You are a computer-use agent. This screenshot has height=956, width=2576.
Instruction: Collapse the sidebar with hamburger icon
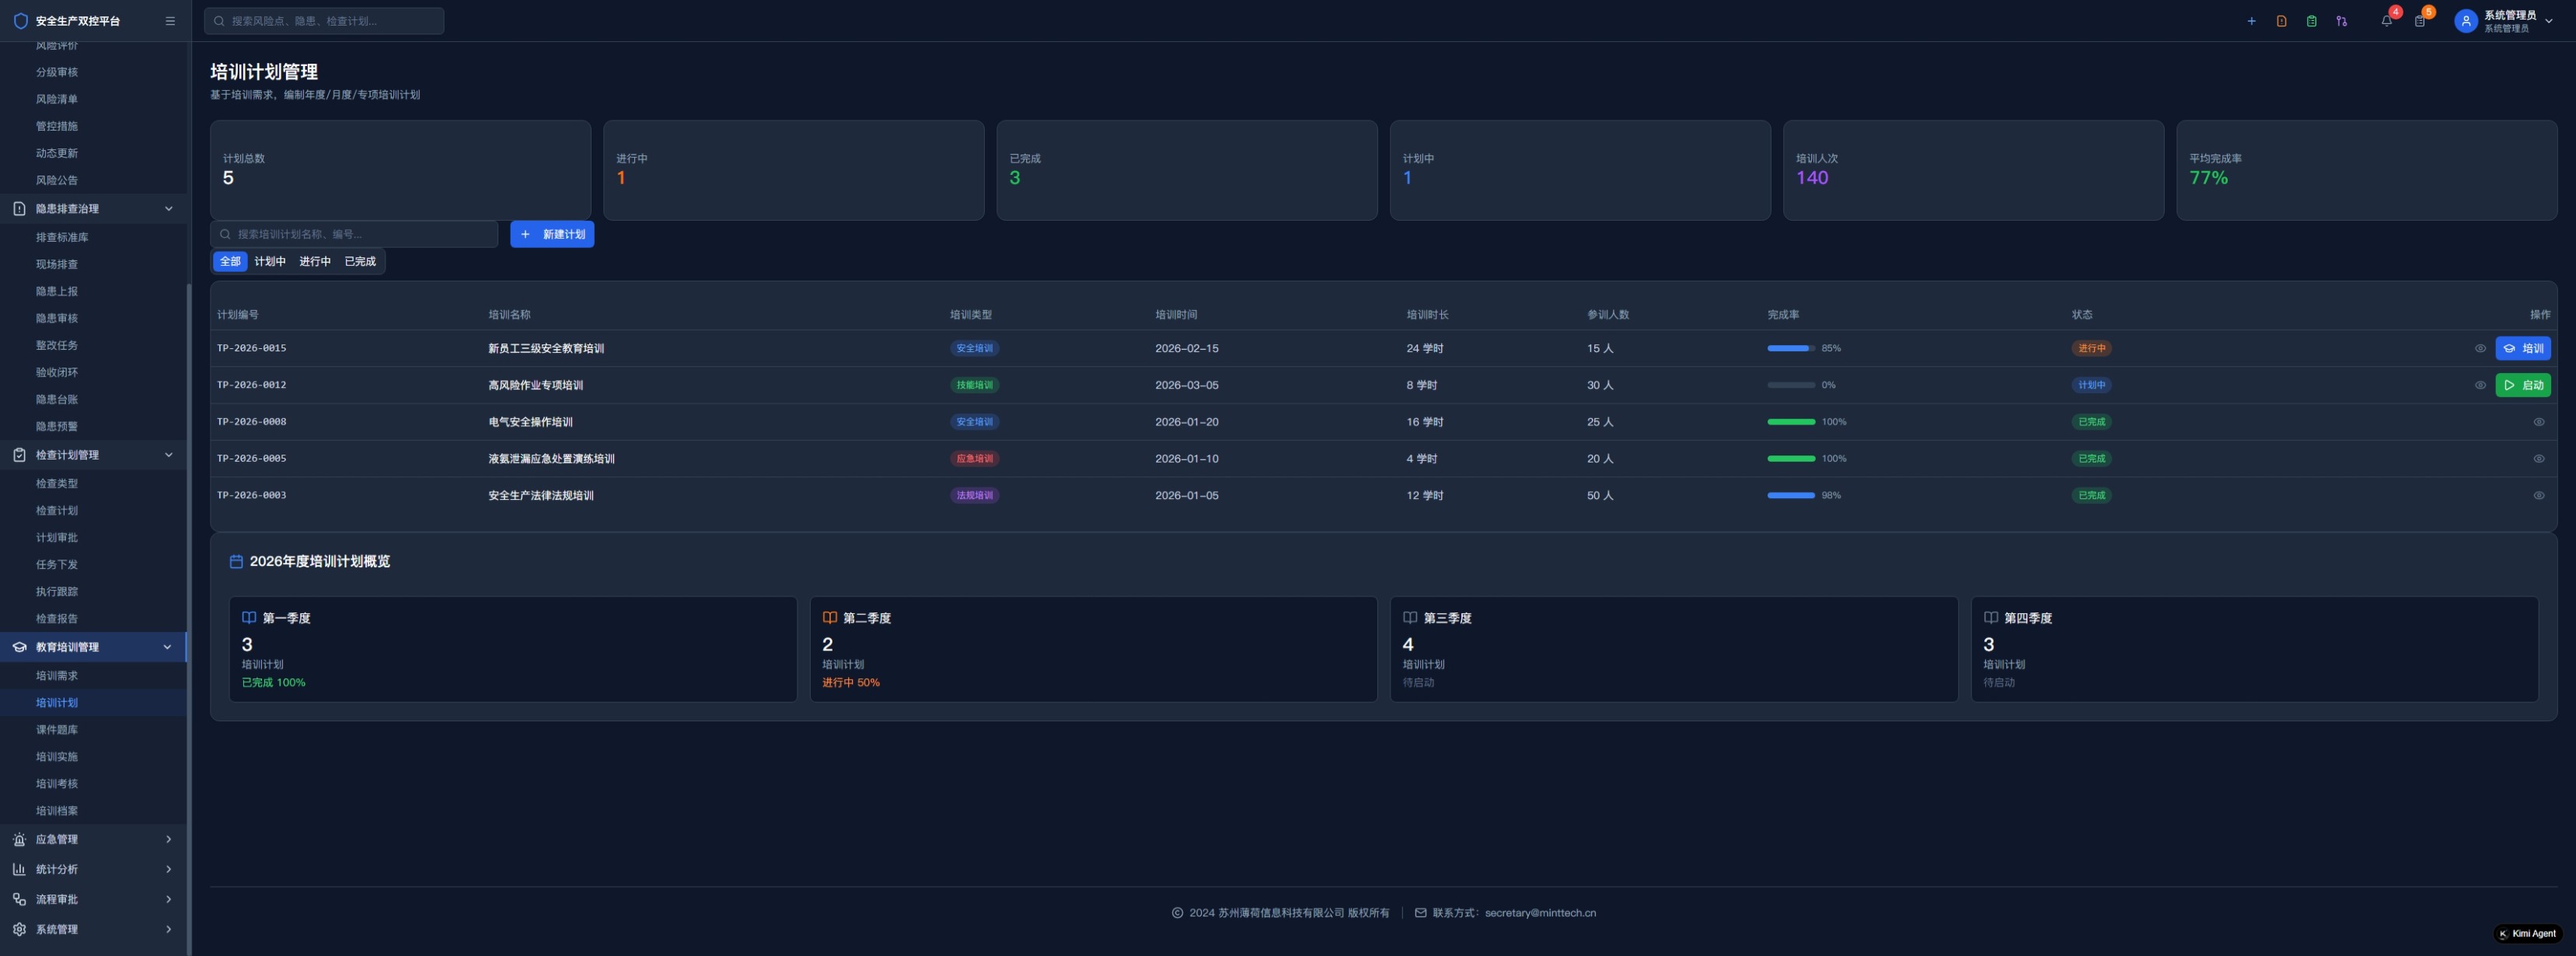[170, 21]
